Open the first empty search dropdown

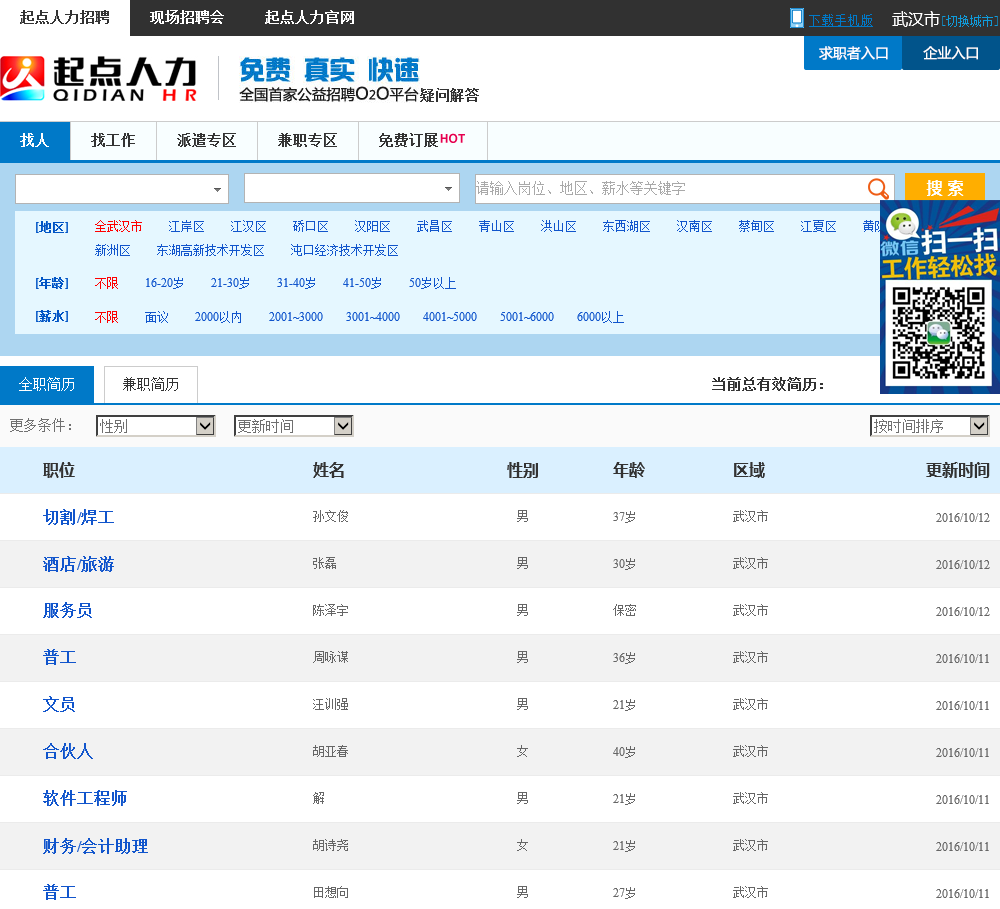click(121, 189)
